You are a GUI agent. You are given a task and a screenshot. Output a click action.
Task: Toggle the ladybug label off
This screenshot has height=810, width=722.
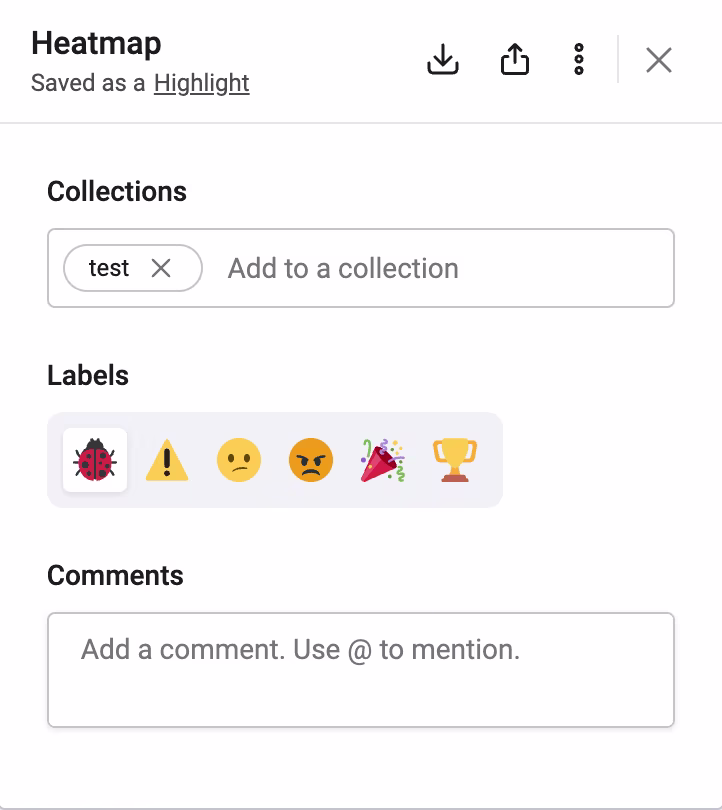click(x=94, y=460)
